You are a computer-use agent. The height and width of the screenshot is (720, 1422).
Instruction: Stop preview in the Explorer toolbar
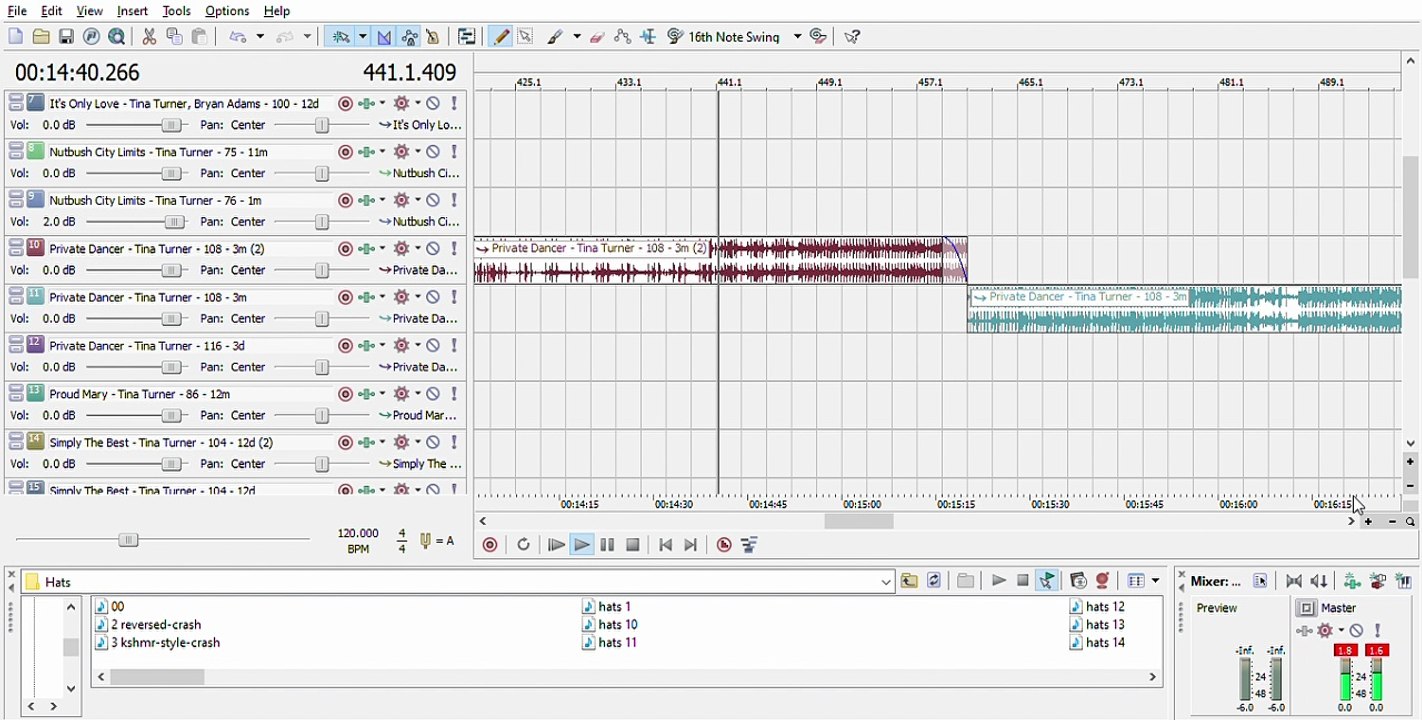point(1022,581)
